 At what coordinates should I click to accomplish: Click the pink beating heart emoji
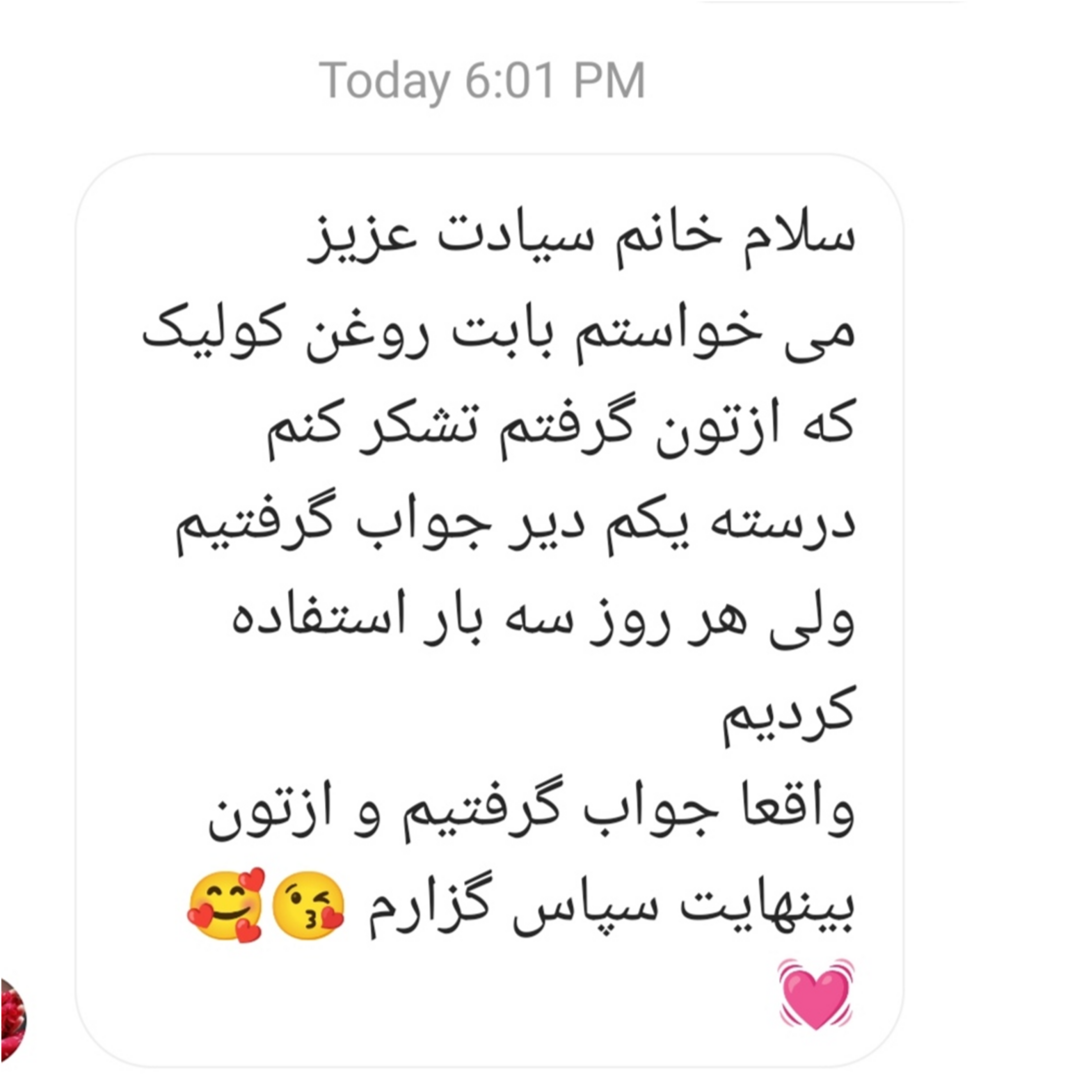click(816, 994)
